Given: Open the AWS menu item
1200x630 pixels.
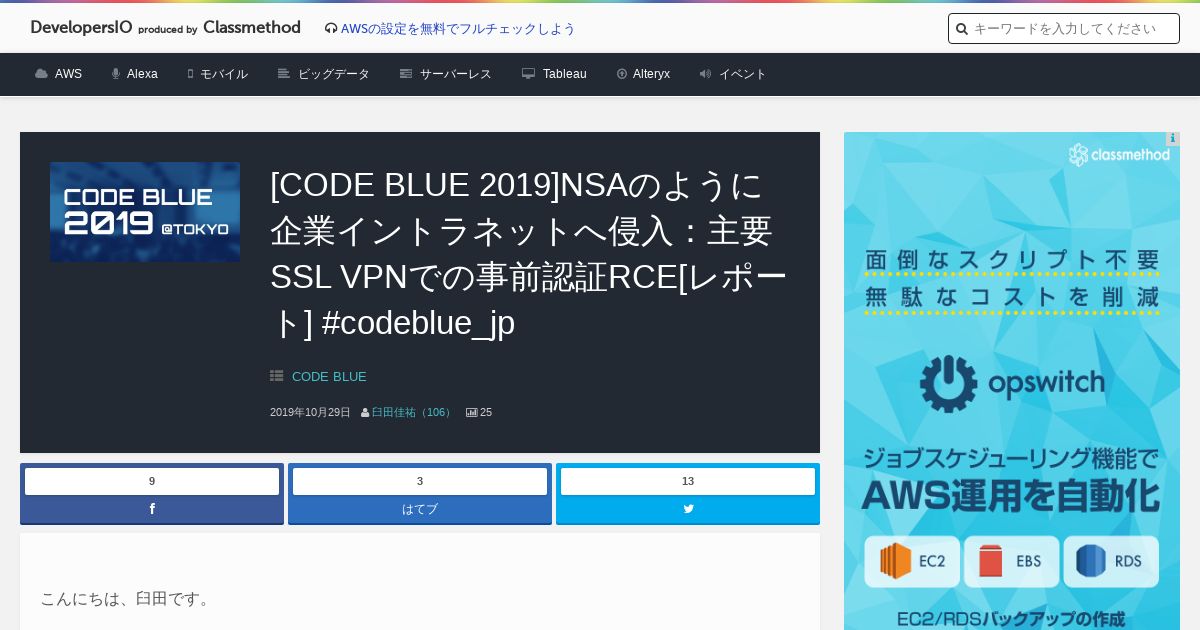Looking at the screenshot, I should [x=68, y=74].
